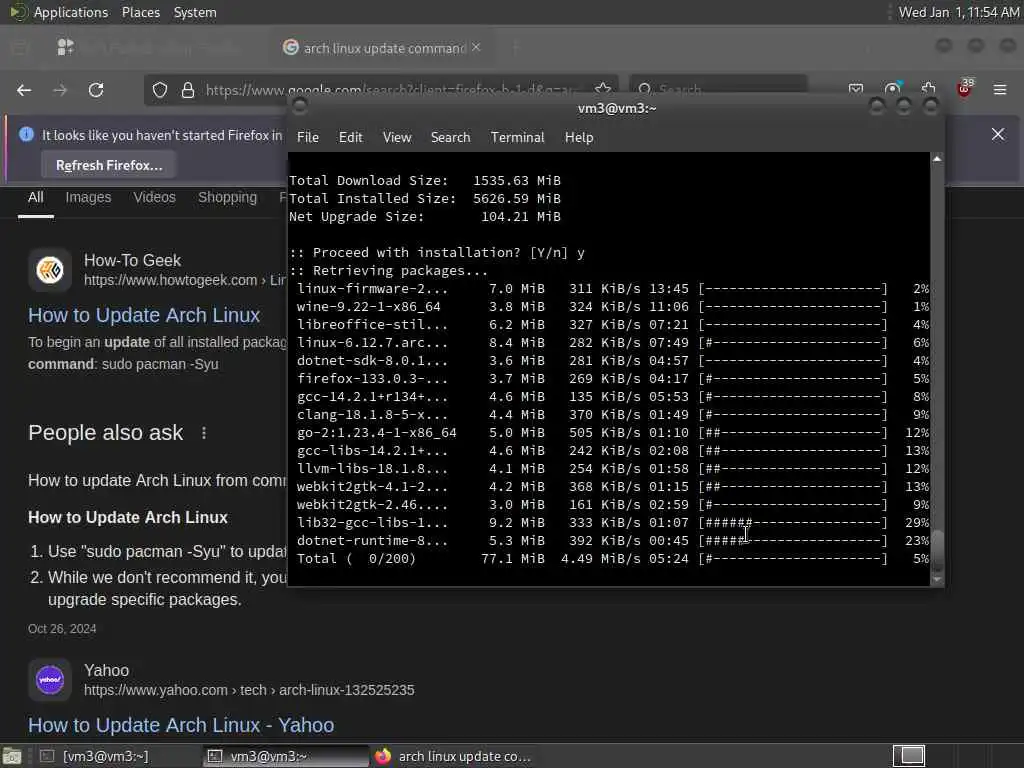Click the workspace switcher in the panel

(x=909, y=756)
